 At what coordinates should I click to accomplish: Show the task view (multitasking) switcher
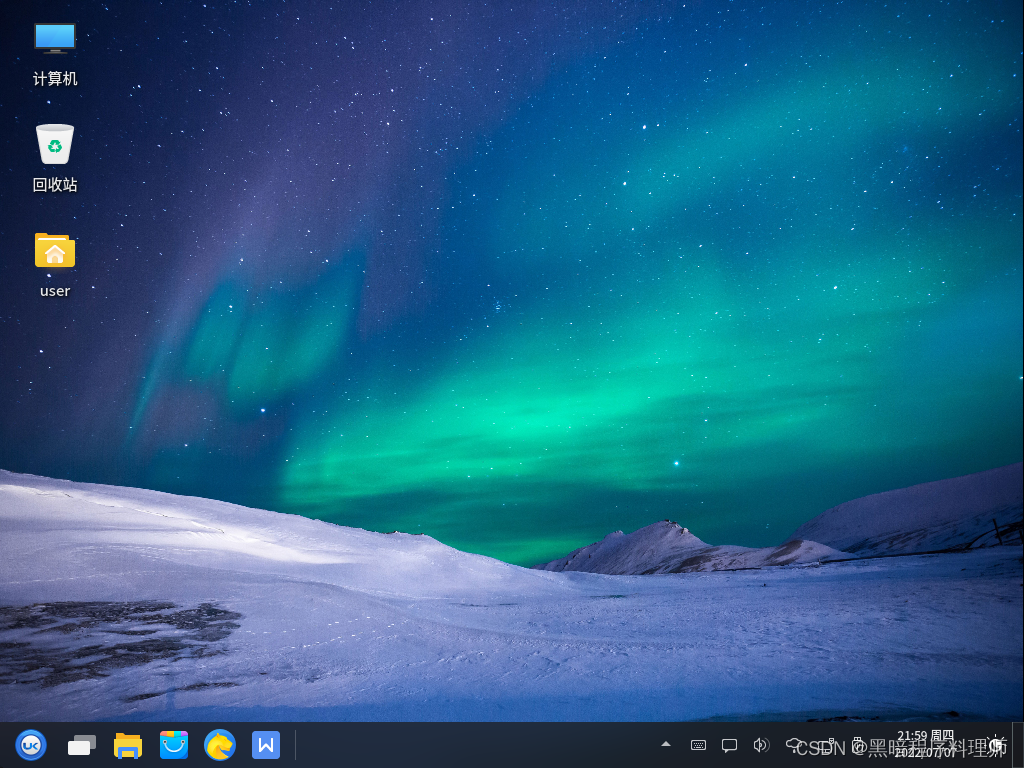[x=82, y=745]
